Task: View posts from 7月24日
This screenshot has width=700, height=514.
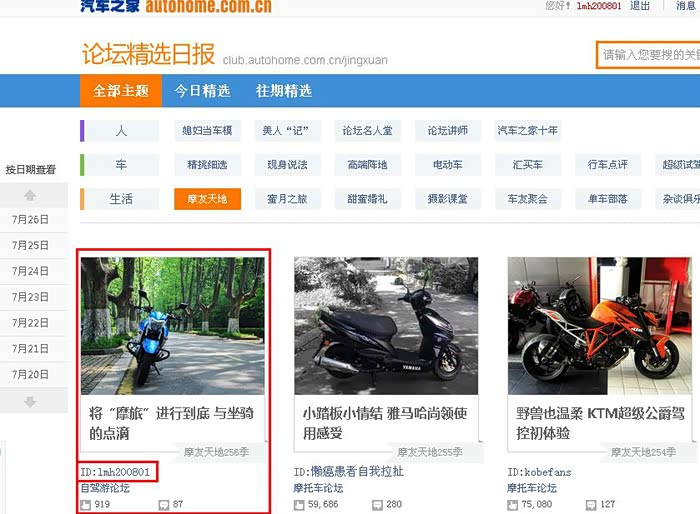Action: click(x=30, y=272)
